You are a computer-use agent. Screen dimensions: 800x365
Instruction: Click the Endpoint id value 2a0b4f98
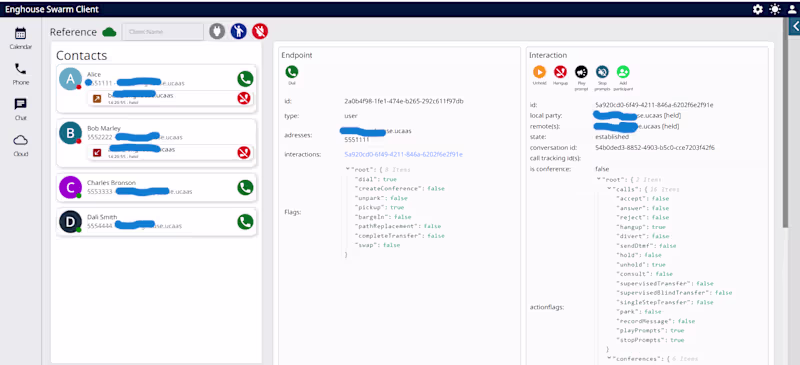[404, 102]
